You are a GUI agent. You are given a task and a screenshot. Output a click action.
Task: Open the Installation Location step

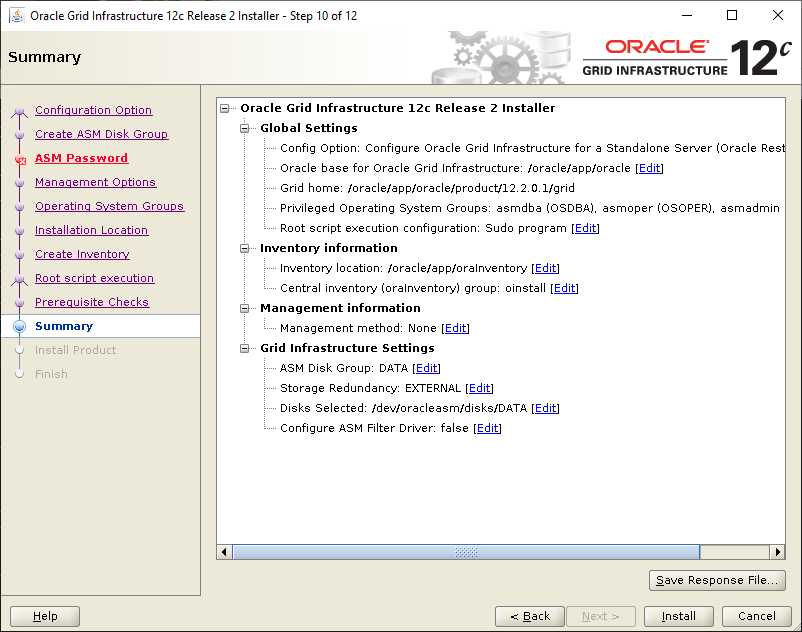click(91, 231)
